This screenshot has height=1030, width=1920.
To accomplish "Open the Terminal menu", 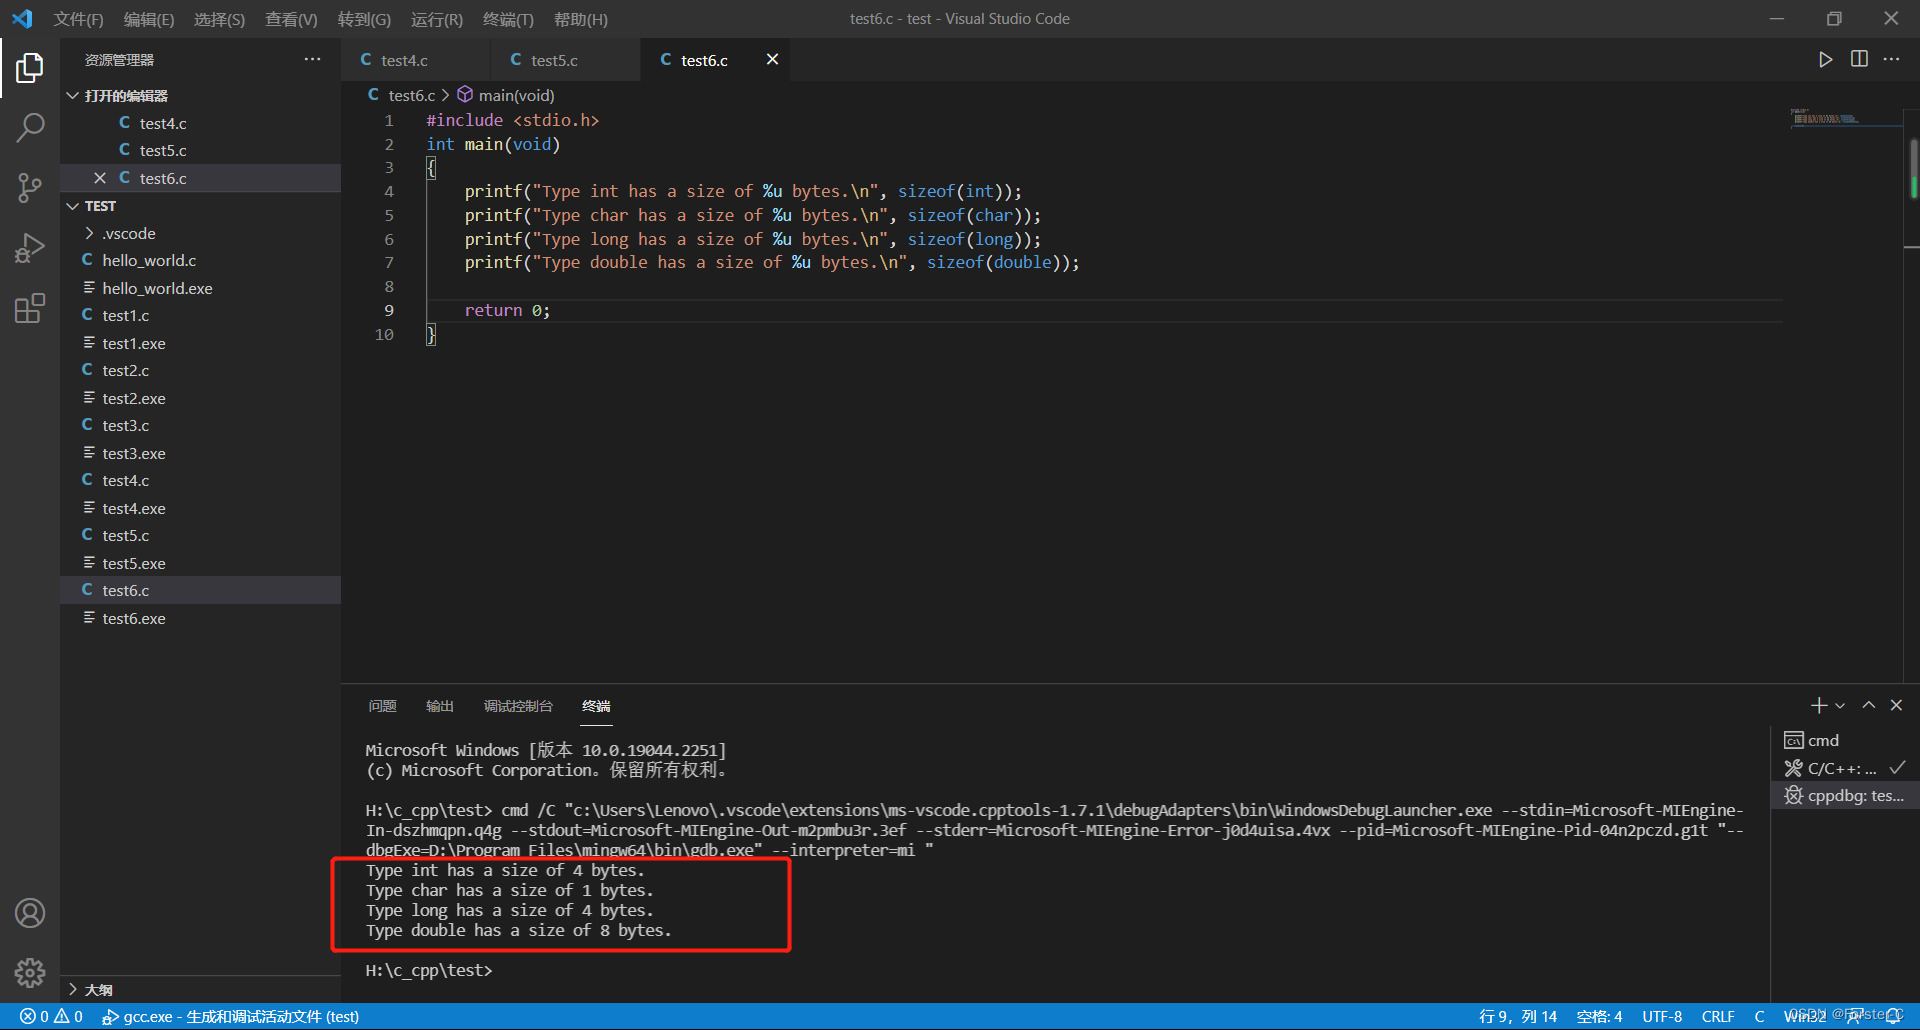I will click(508, 19).
